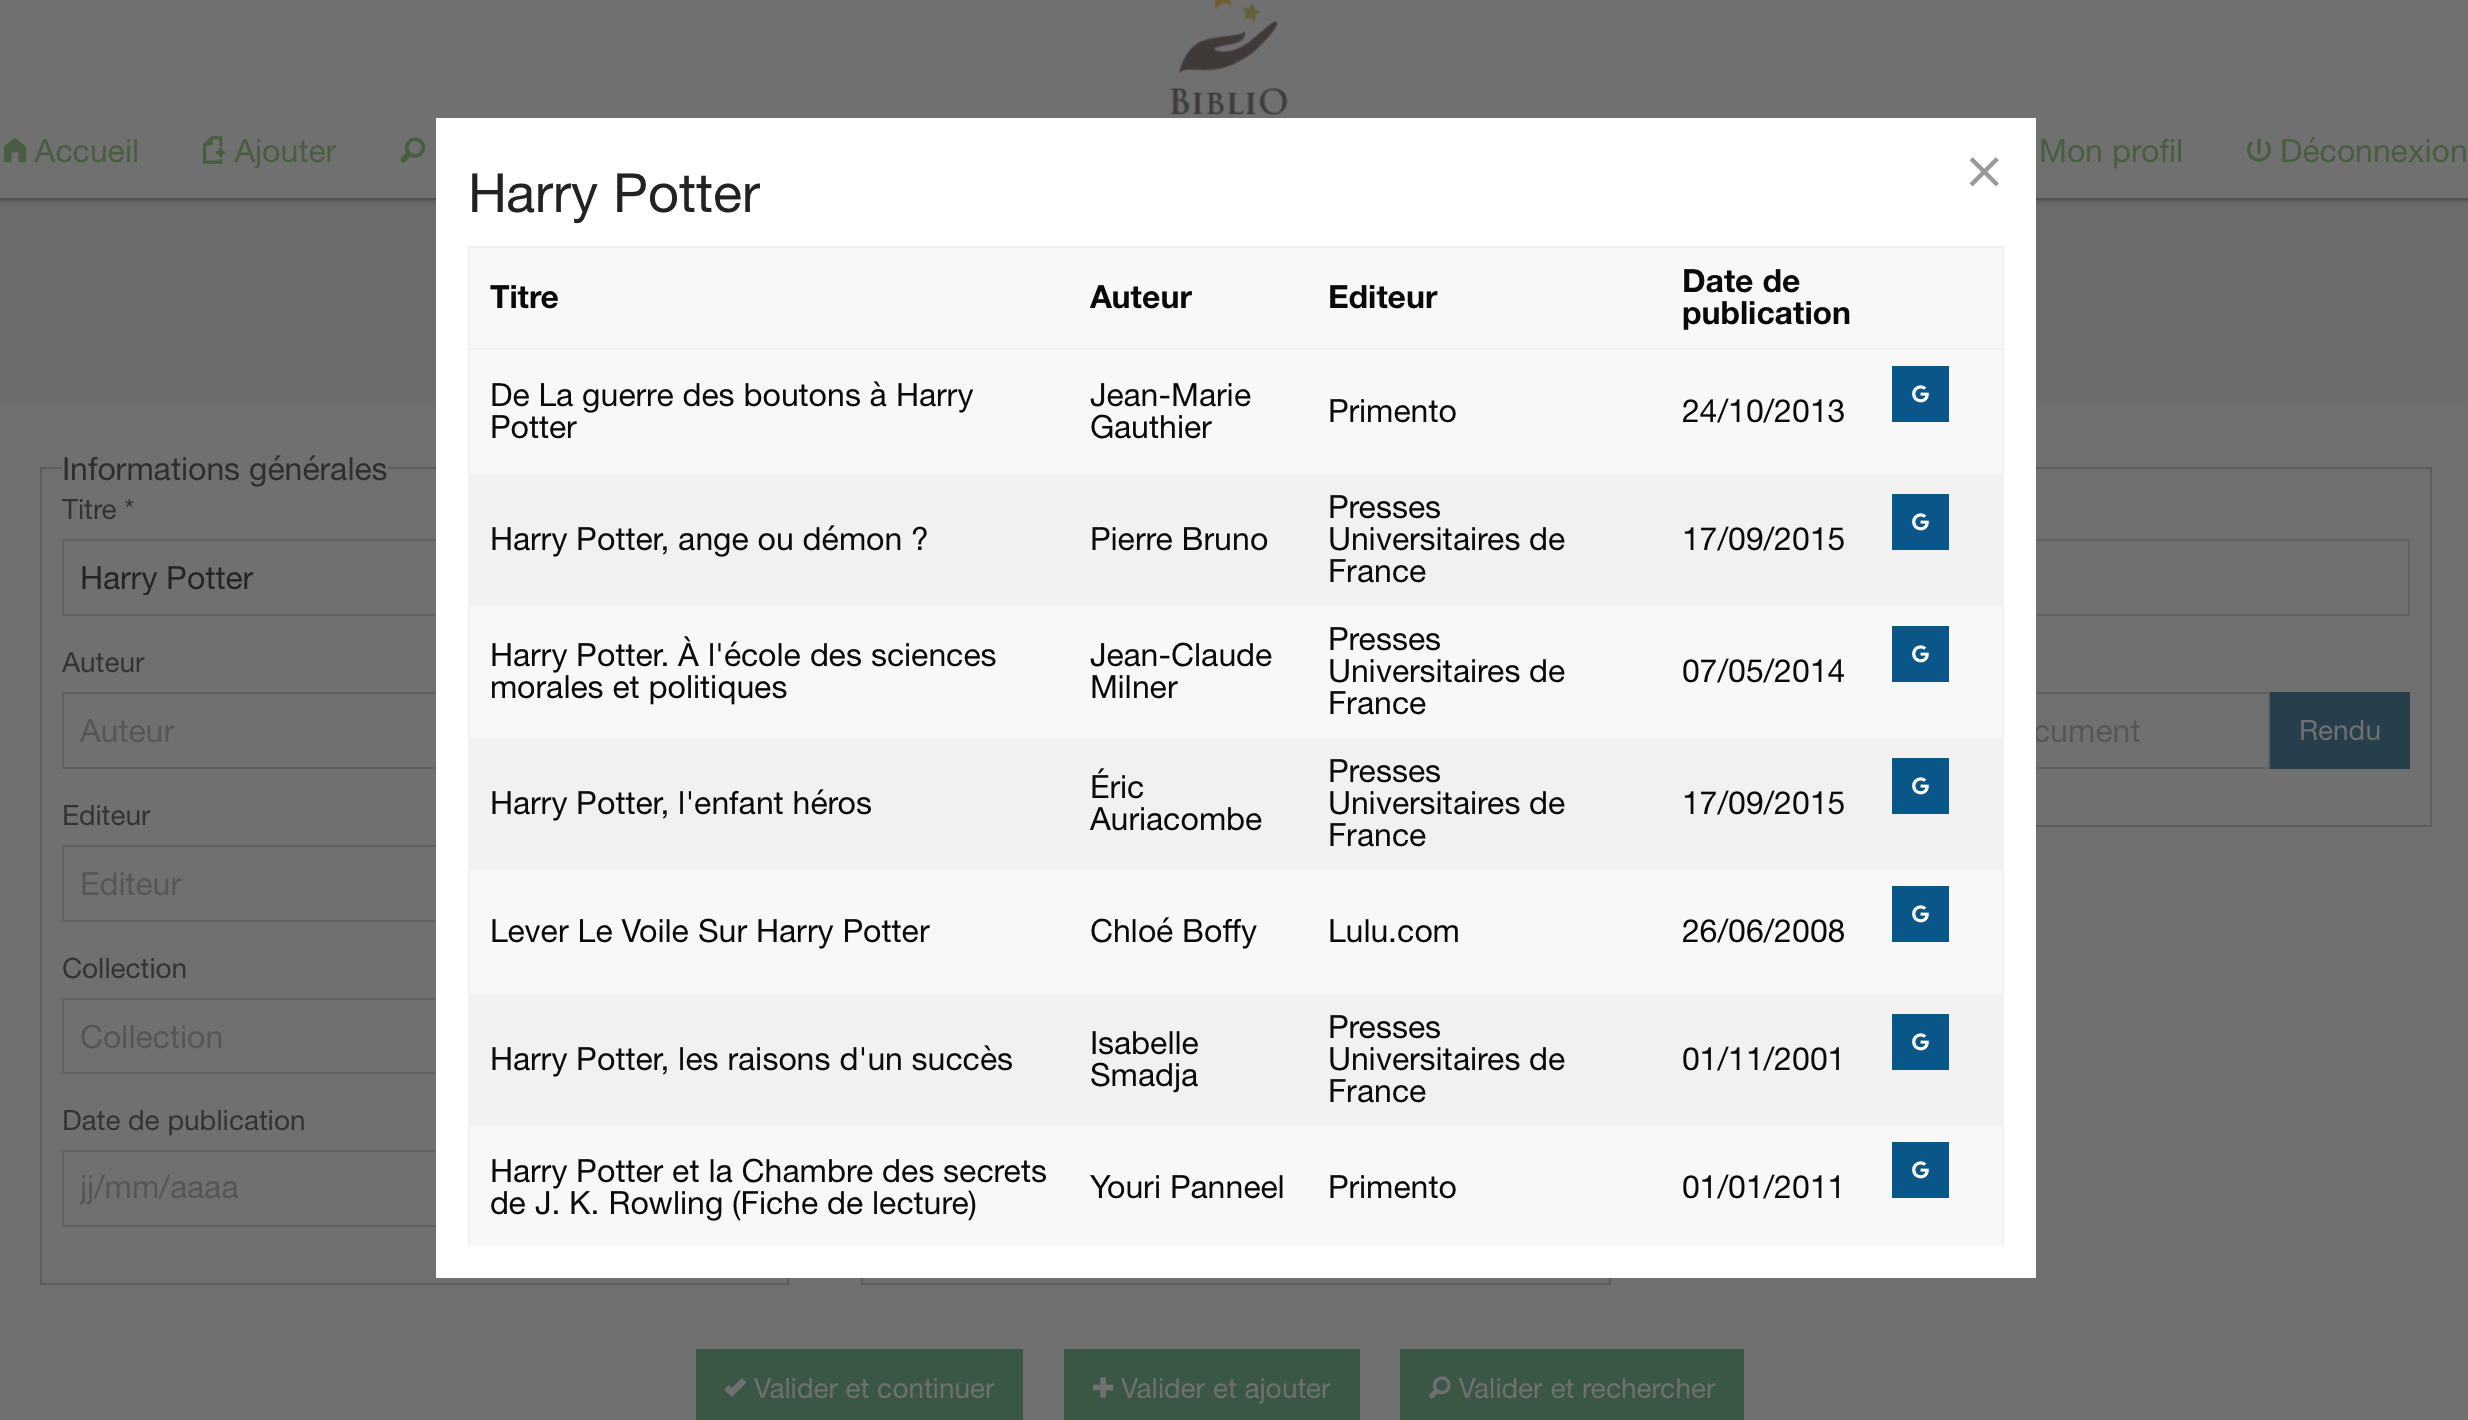2468x1420 pixels.
Task: Click the Date de publication column header
Action: click(1766, 297)
